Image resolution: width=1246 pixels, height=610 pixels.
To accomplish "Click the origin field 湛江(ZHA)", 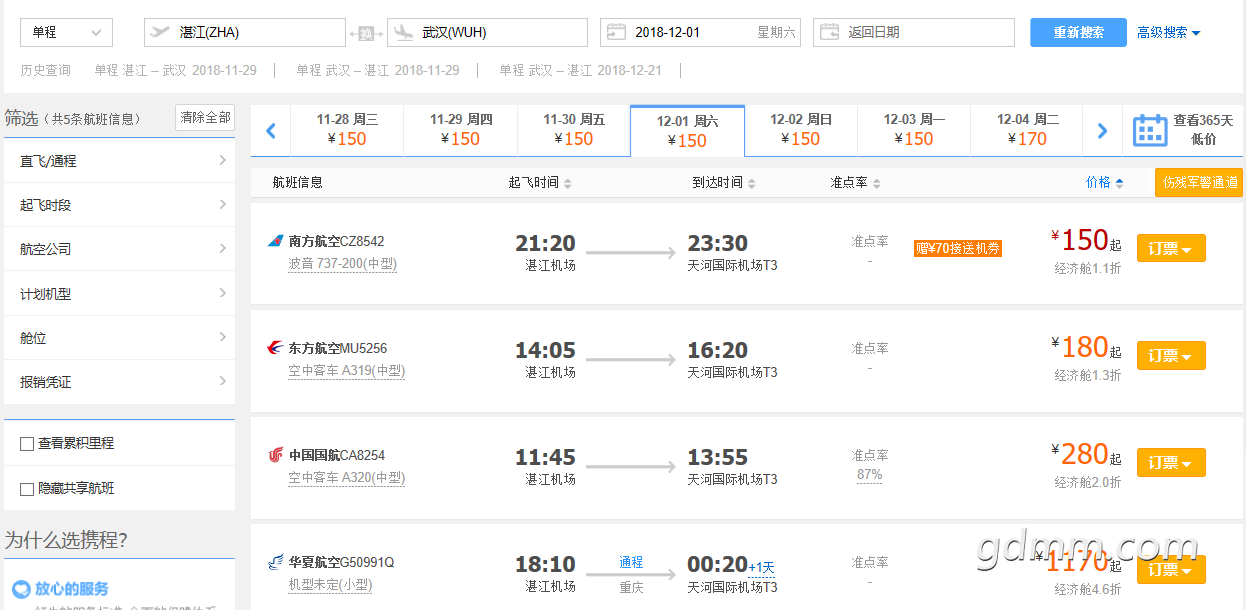I will (x=245, y=32).
